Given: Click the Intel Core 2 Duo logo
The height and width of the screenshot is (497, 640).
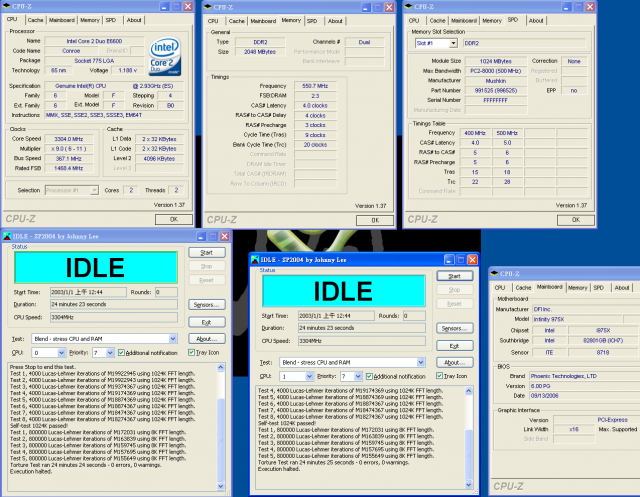Looking at the screenshot, I should (x=165, y=56).
